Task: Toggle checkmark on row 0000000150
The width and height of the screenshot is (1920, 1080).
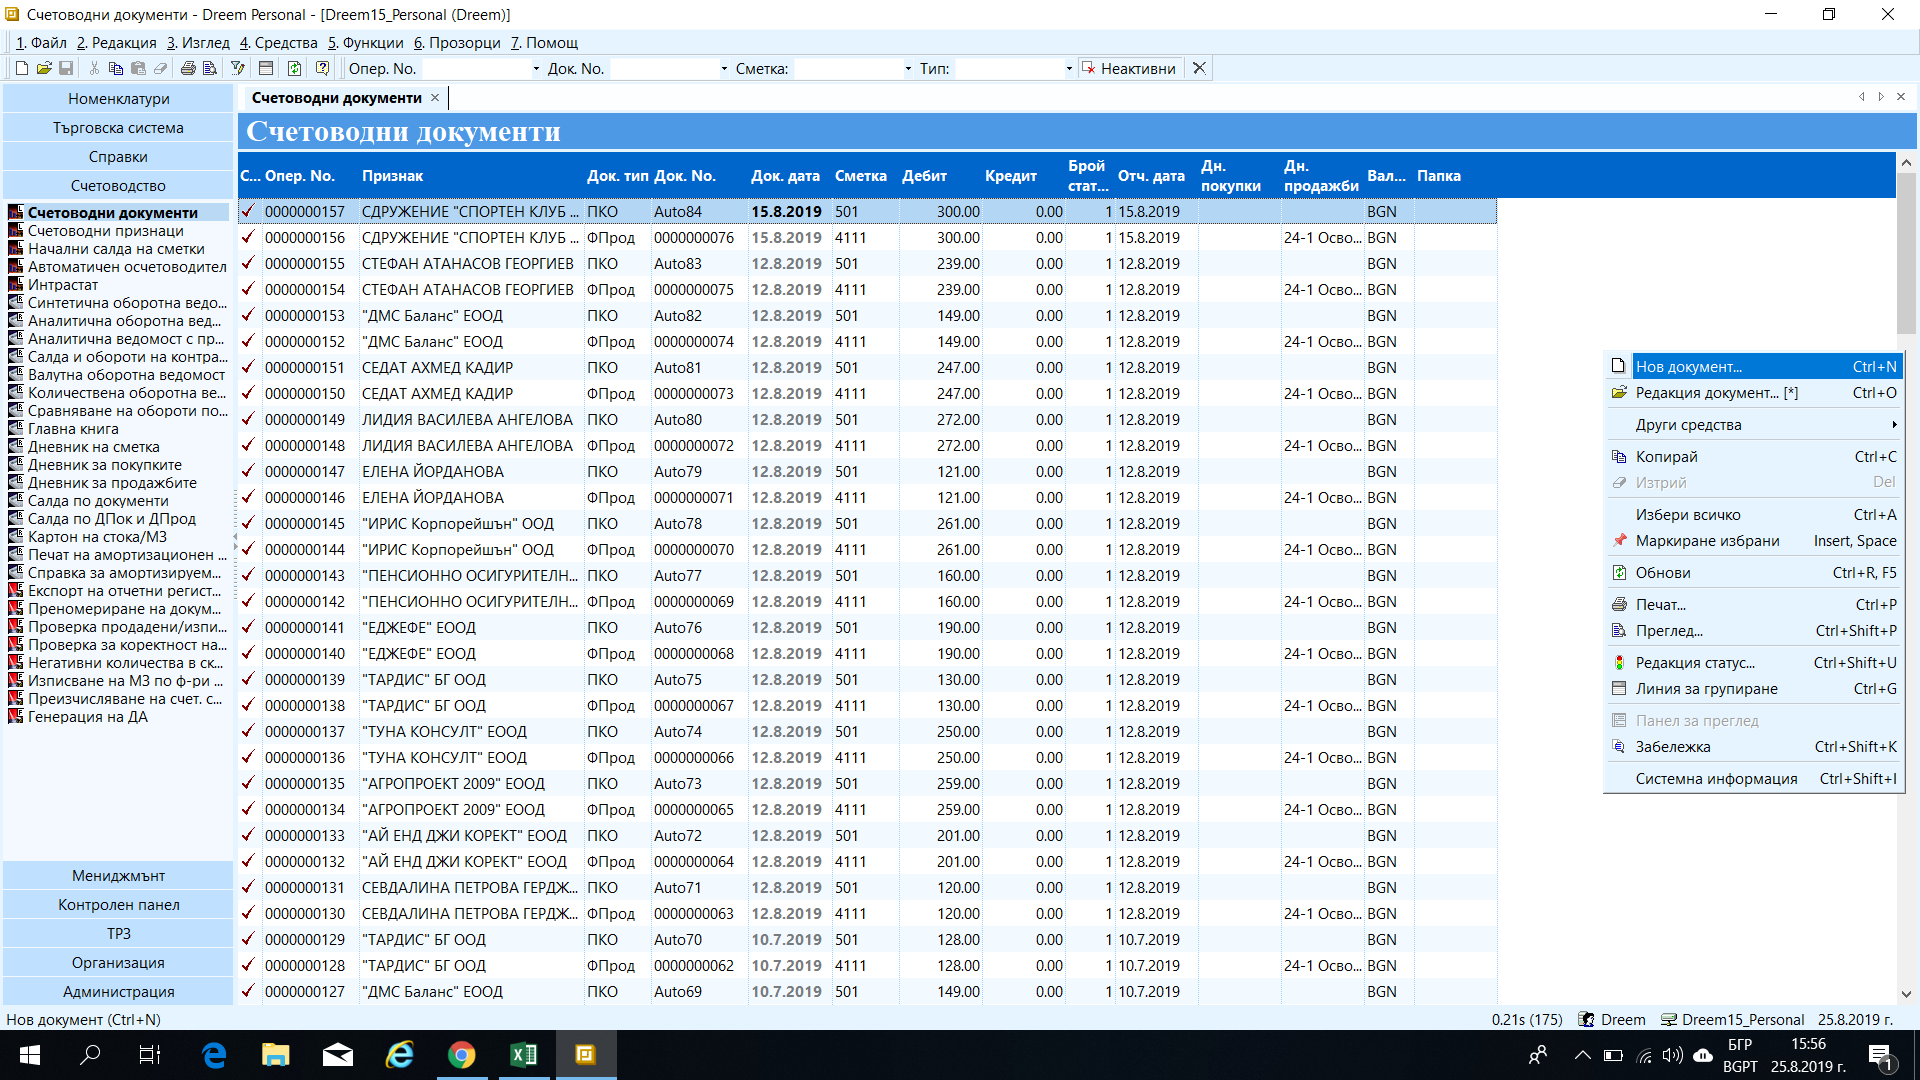Action: coord(248,393)
